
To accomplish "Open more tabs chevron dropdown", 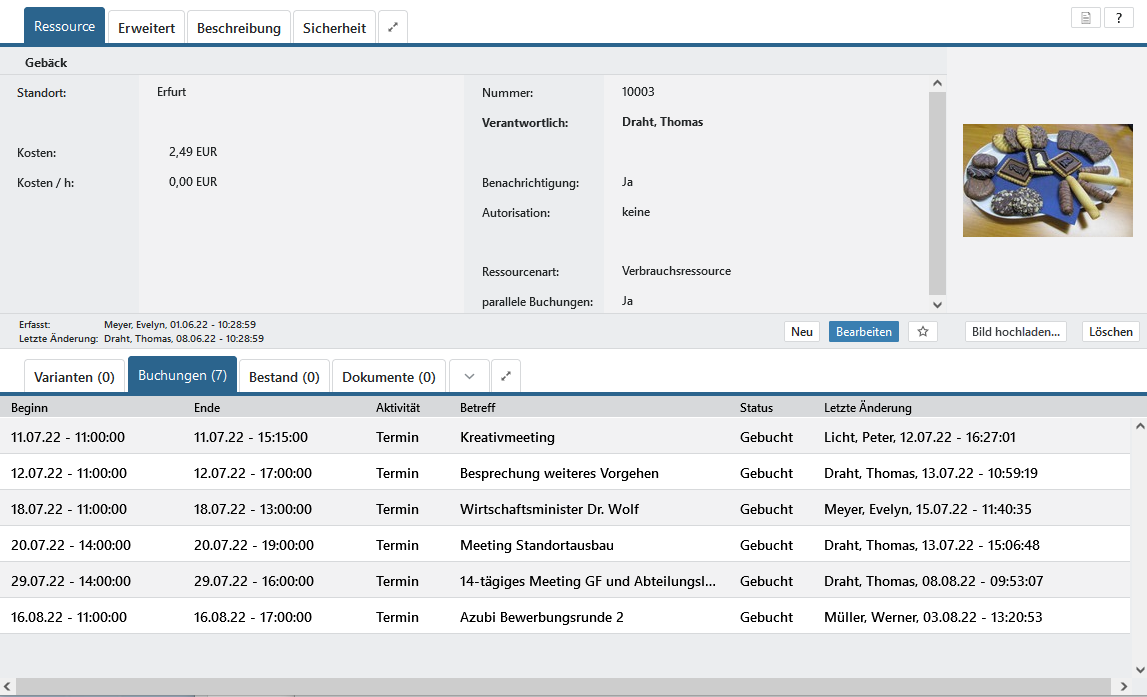I will coord(468,377).
